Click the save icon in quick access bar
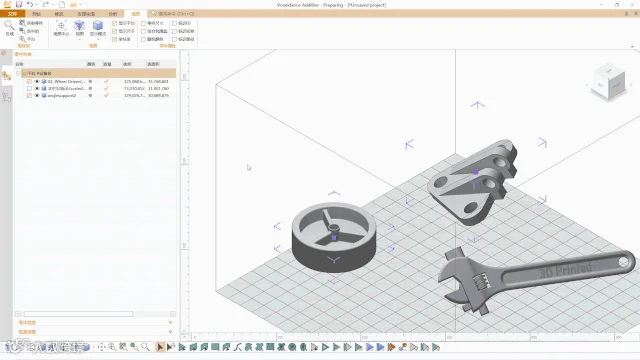The image size is (640, 360). tap(19, 4)
